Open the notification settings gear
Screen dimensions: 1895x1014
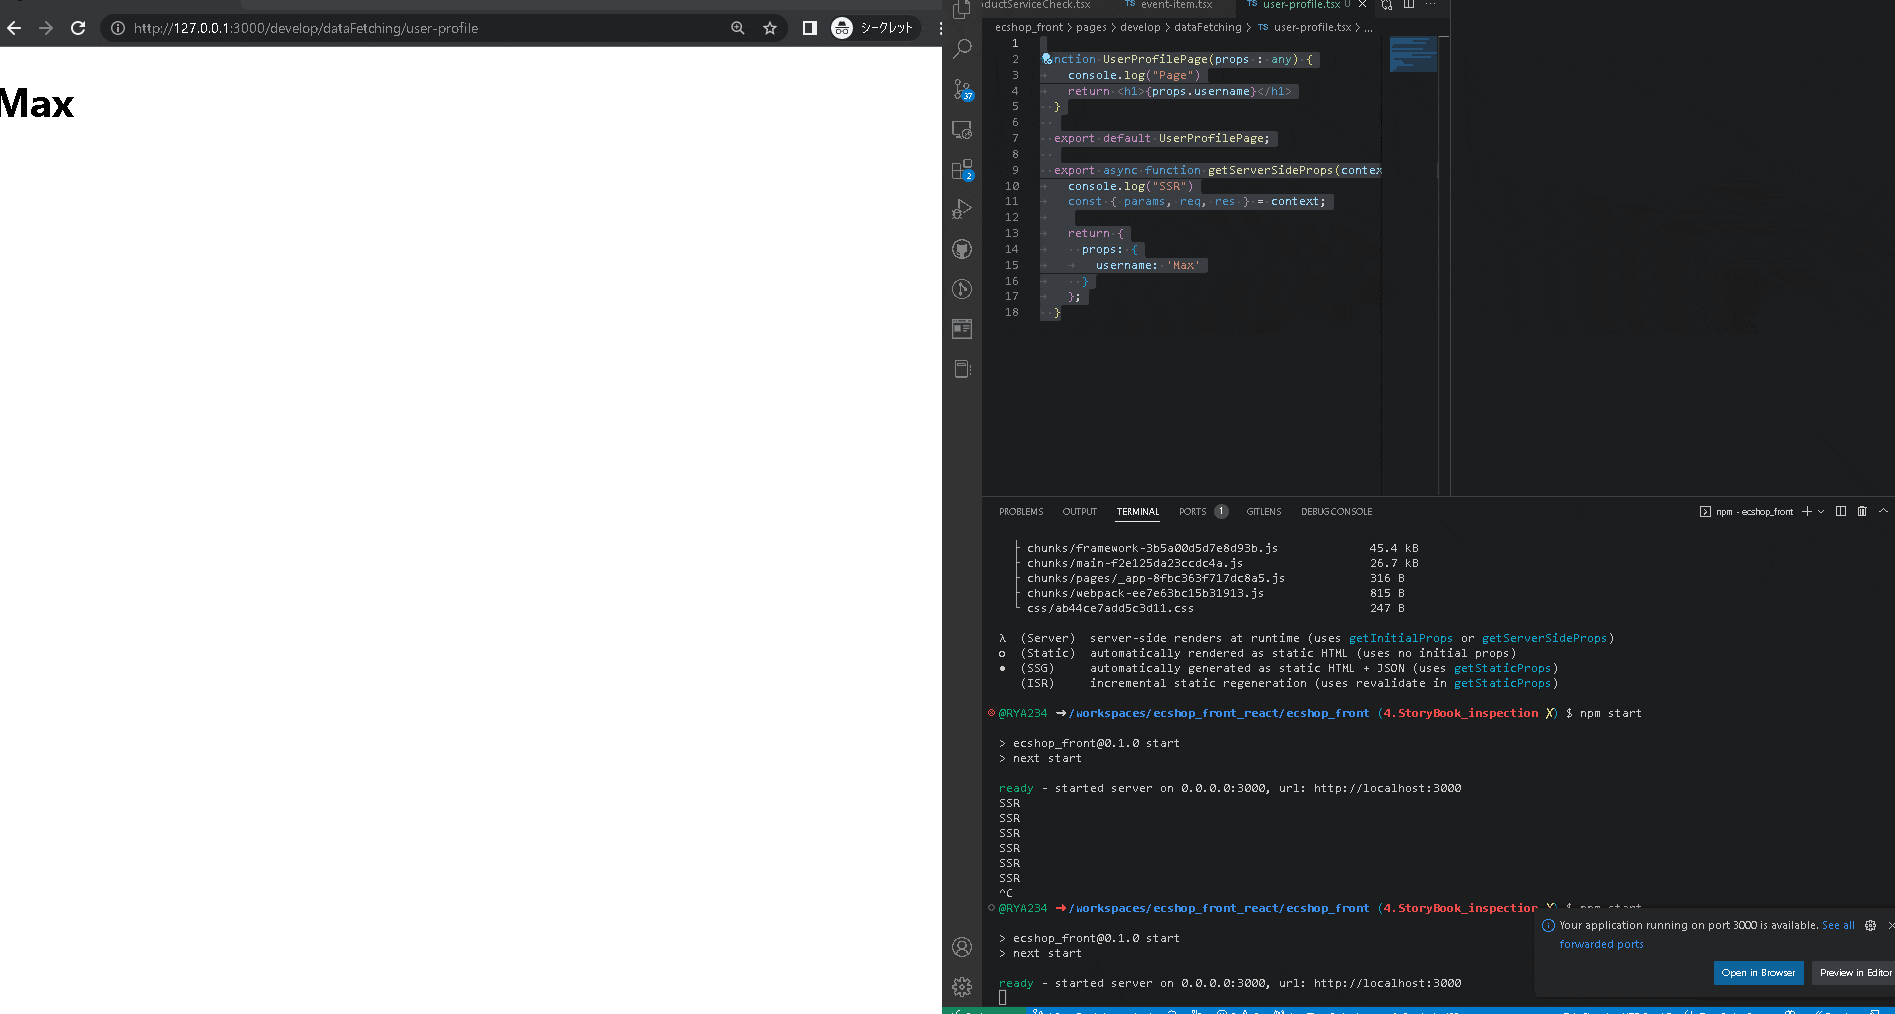tap(1870, 926)
